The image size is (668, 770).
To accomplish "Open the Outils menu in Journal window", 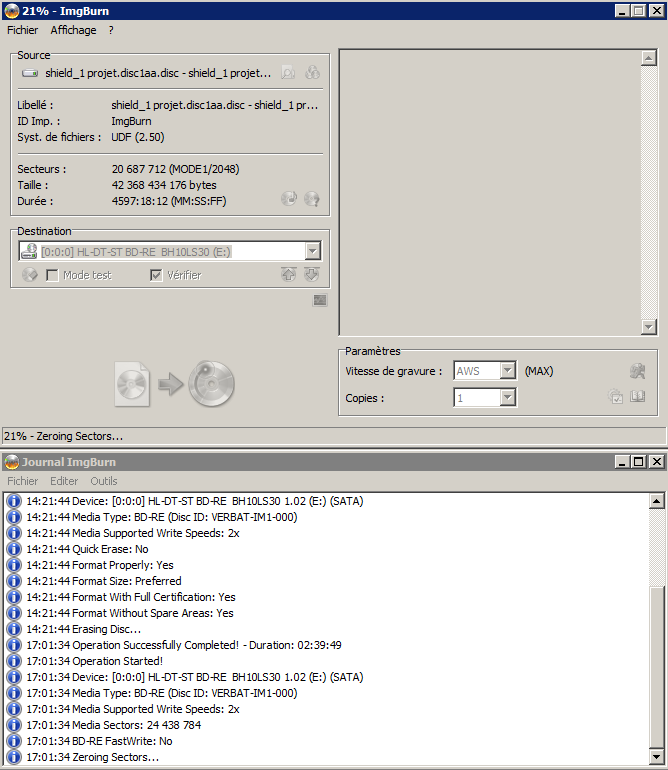I will point(104,481).
